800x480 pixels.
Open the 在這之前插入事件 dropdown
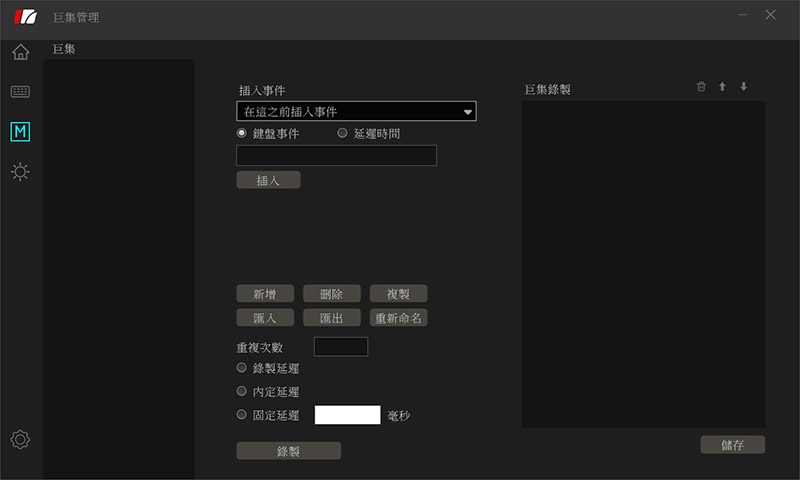tap(356, 111)
